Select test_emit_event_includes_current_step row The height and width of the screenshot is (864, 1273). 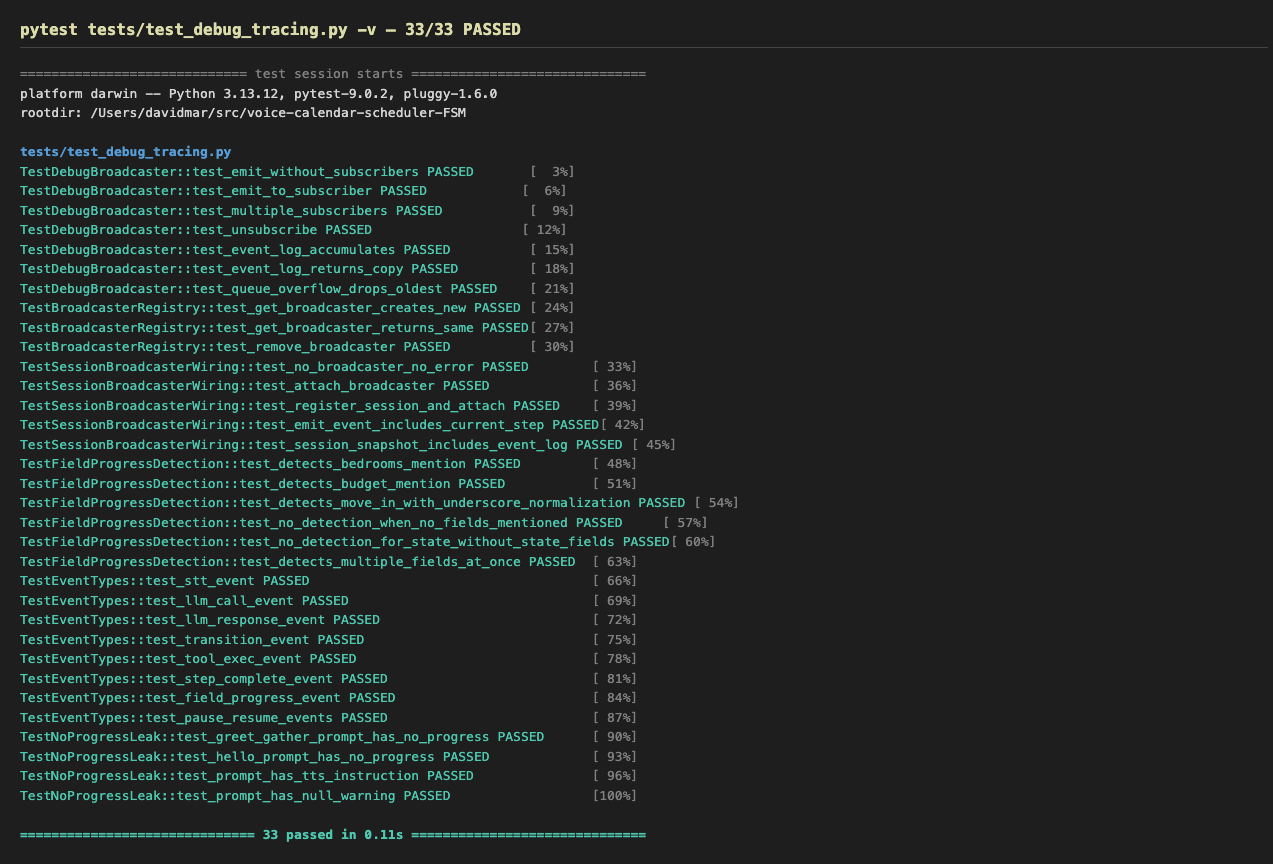pyautogui.click(x=332, y=425)
